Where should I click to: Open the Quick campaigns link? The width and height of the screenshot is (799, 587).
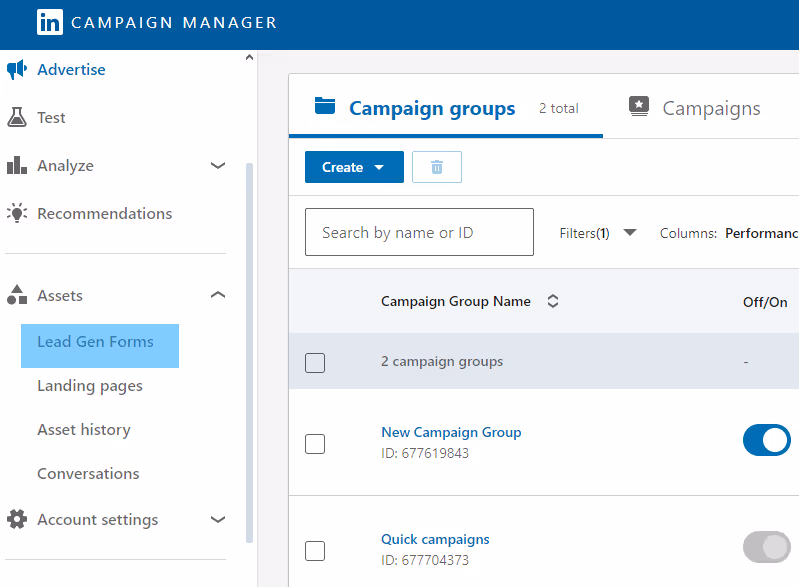coord(435,539)
